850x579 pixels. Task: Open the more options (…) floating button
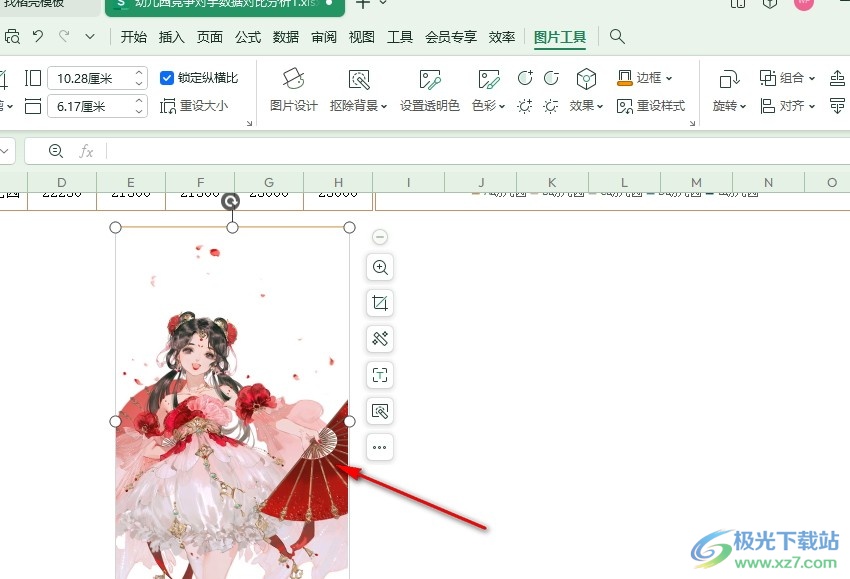pyautogui.click(x=379, y=447)
